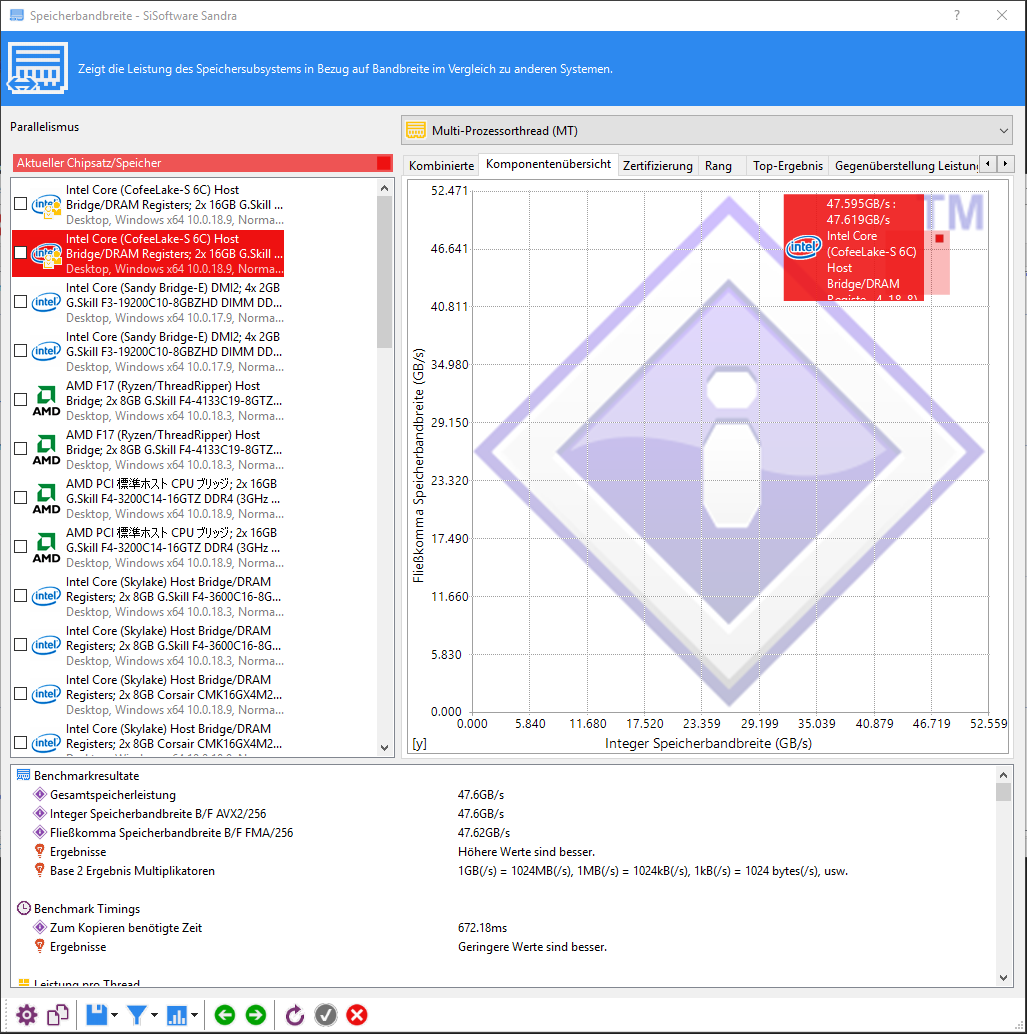Viewport: 1027px width, 1034px height.
Task: Tick checkbox of first Sandy Bridge-E row
Action: (x=20, y=301)
